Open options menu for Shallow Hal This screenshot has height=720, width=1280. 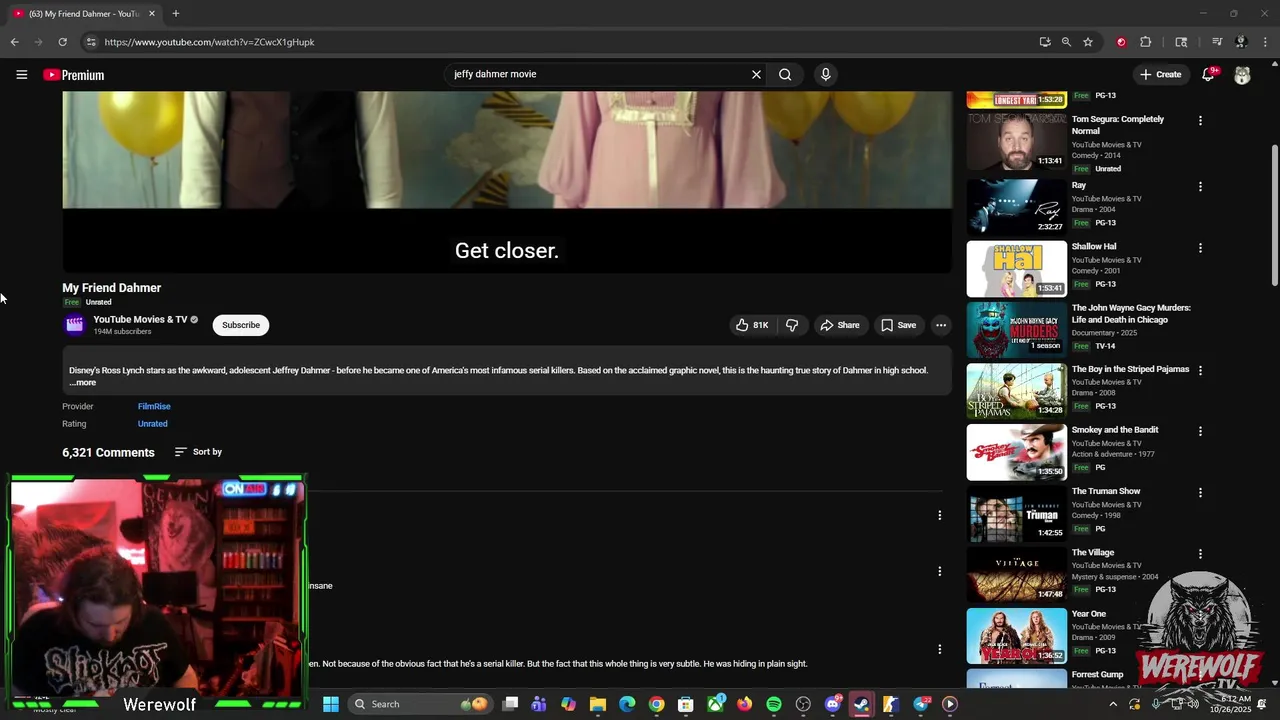[x=1200, y=248]
